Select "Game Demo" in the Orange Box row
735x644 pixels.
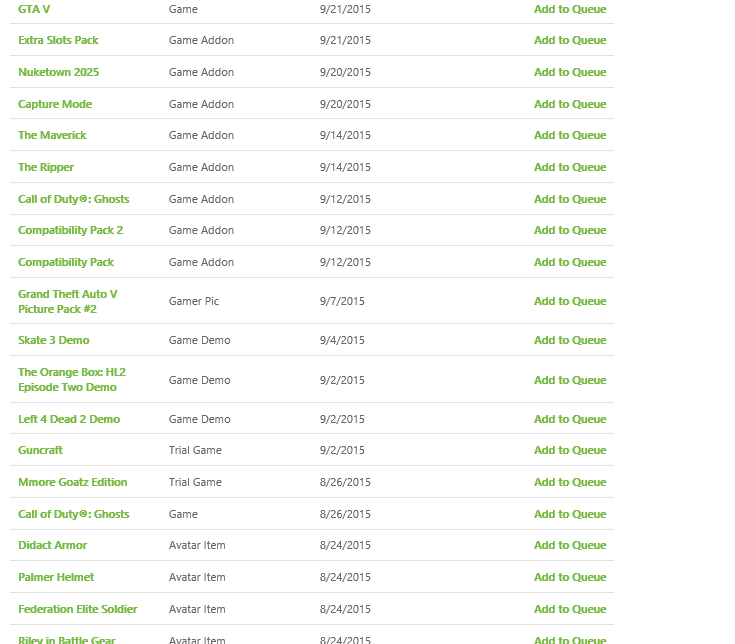tap(200, 380)
